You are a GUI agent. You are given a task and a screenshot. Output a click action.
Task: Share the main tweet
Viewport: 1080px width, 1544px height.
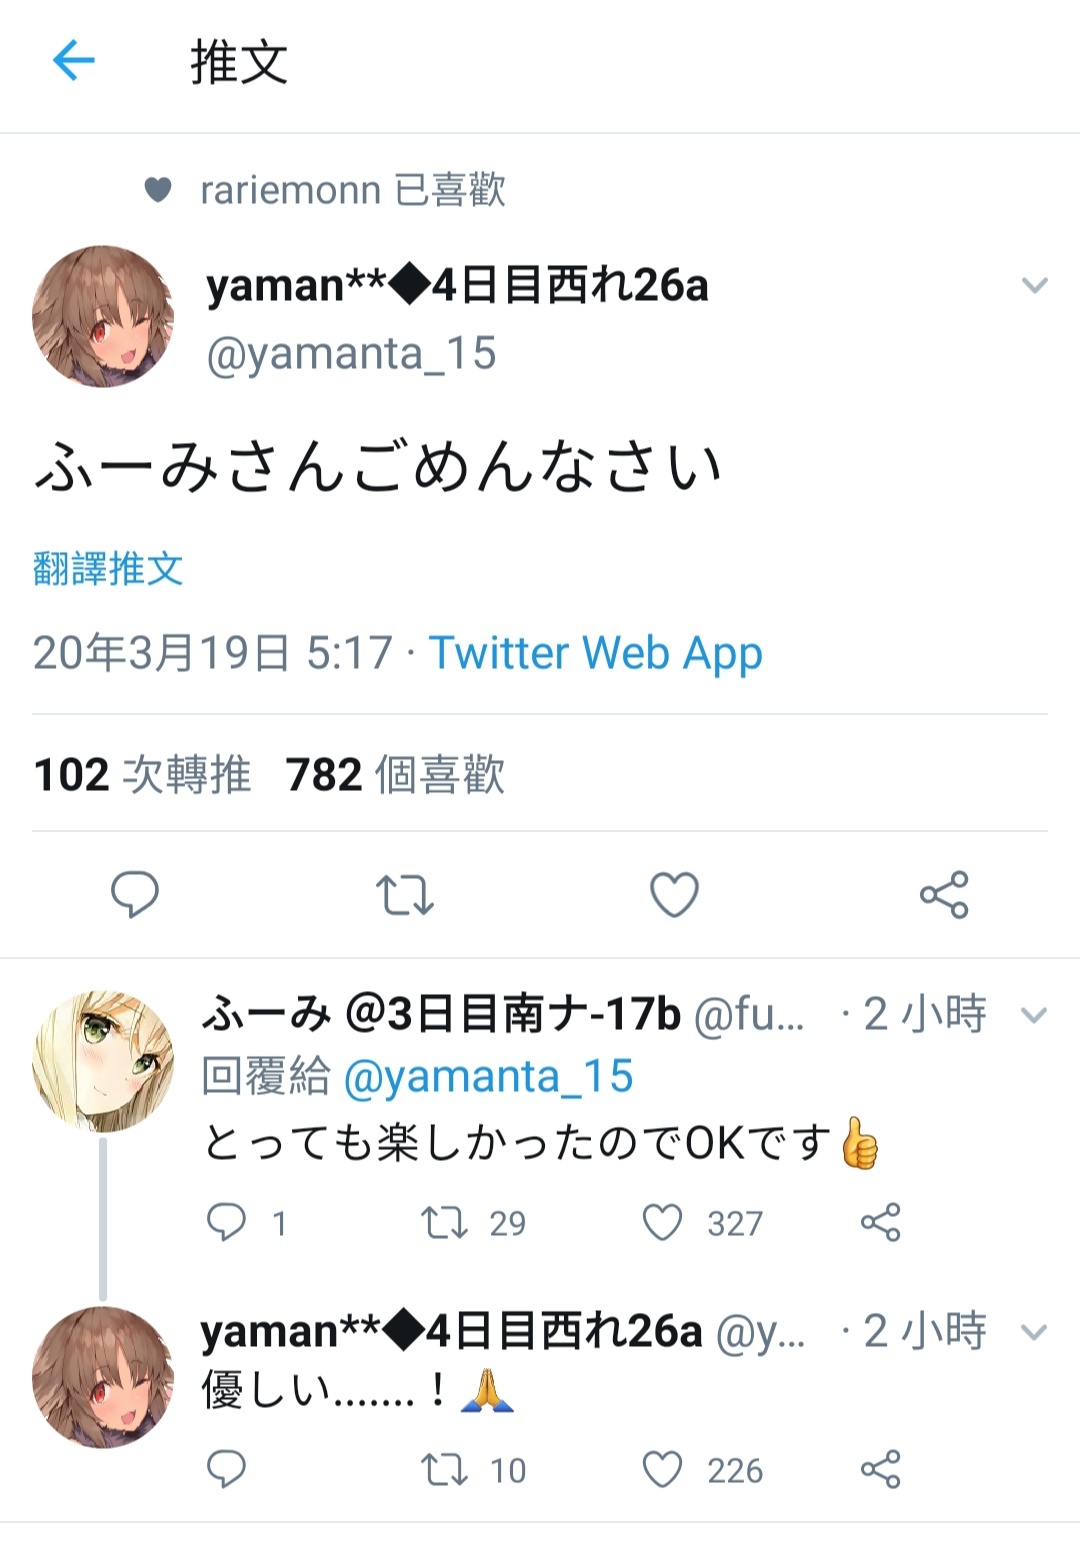coord(944,894)
